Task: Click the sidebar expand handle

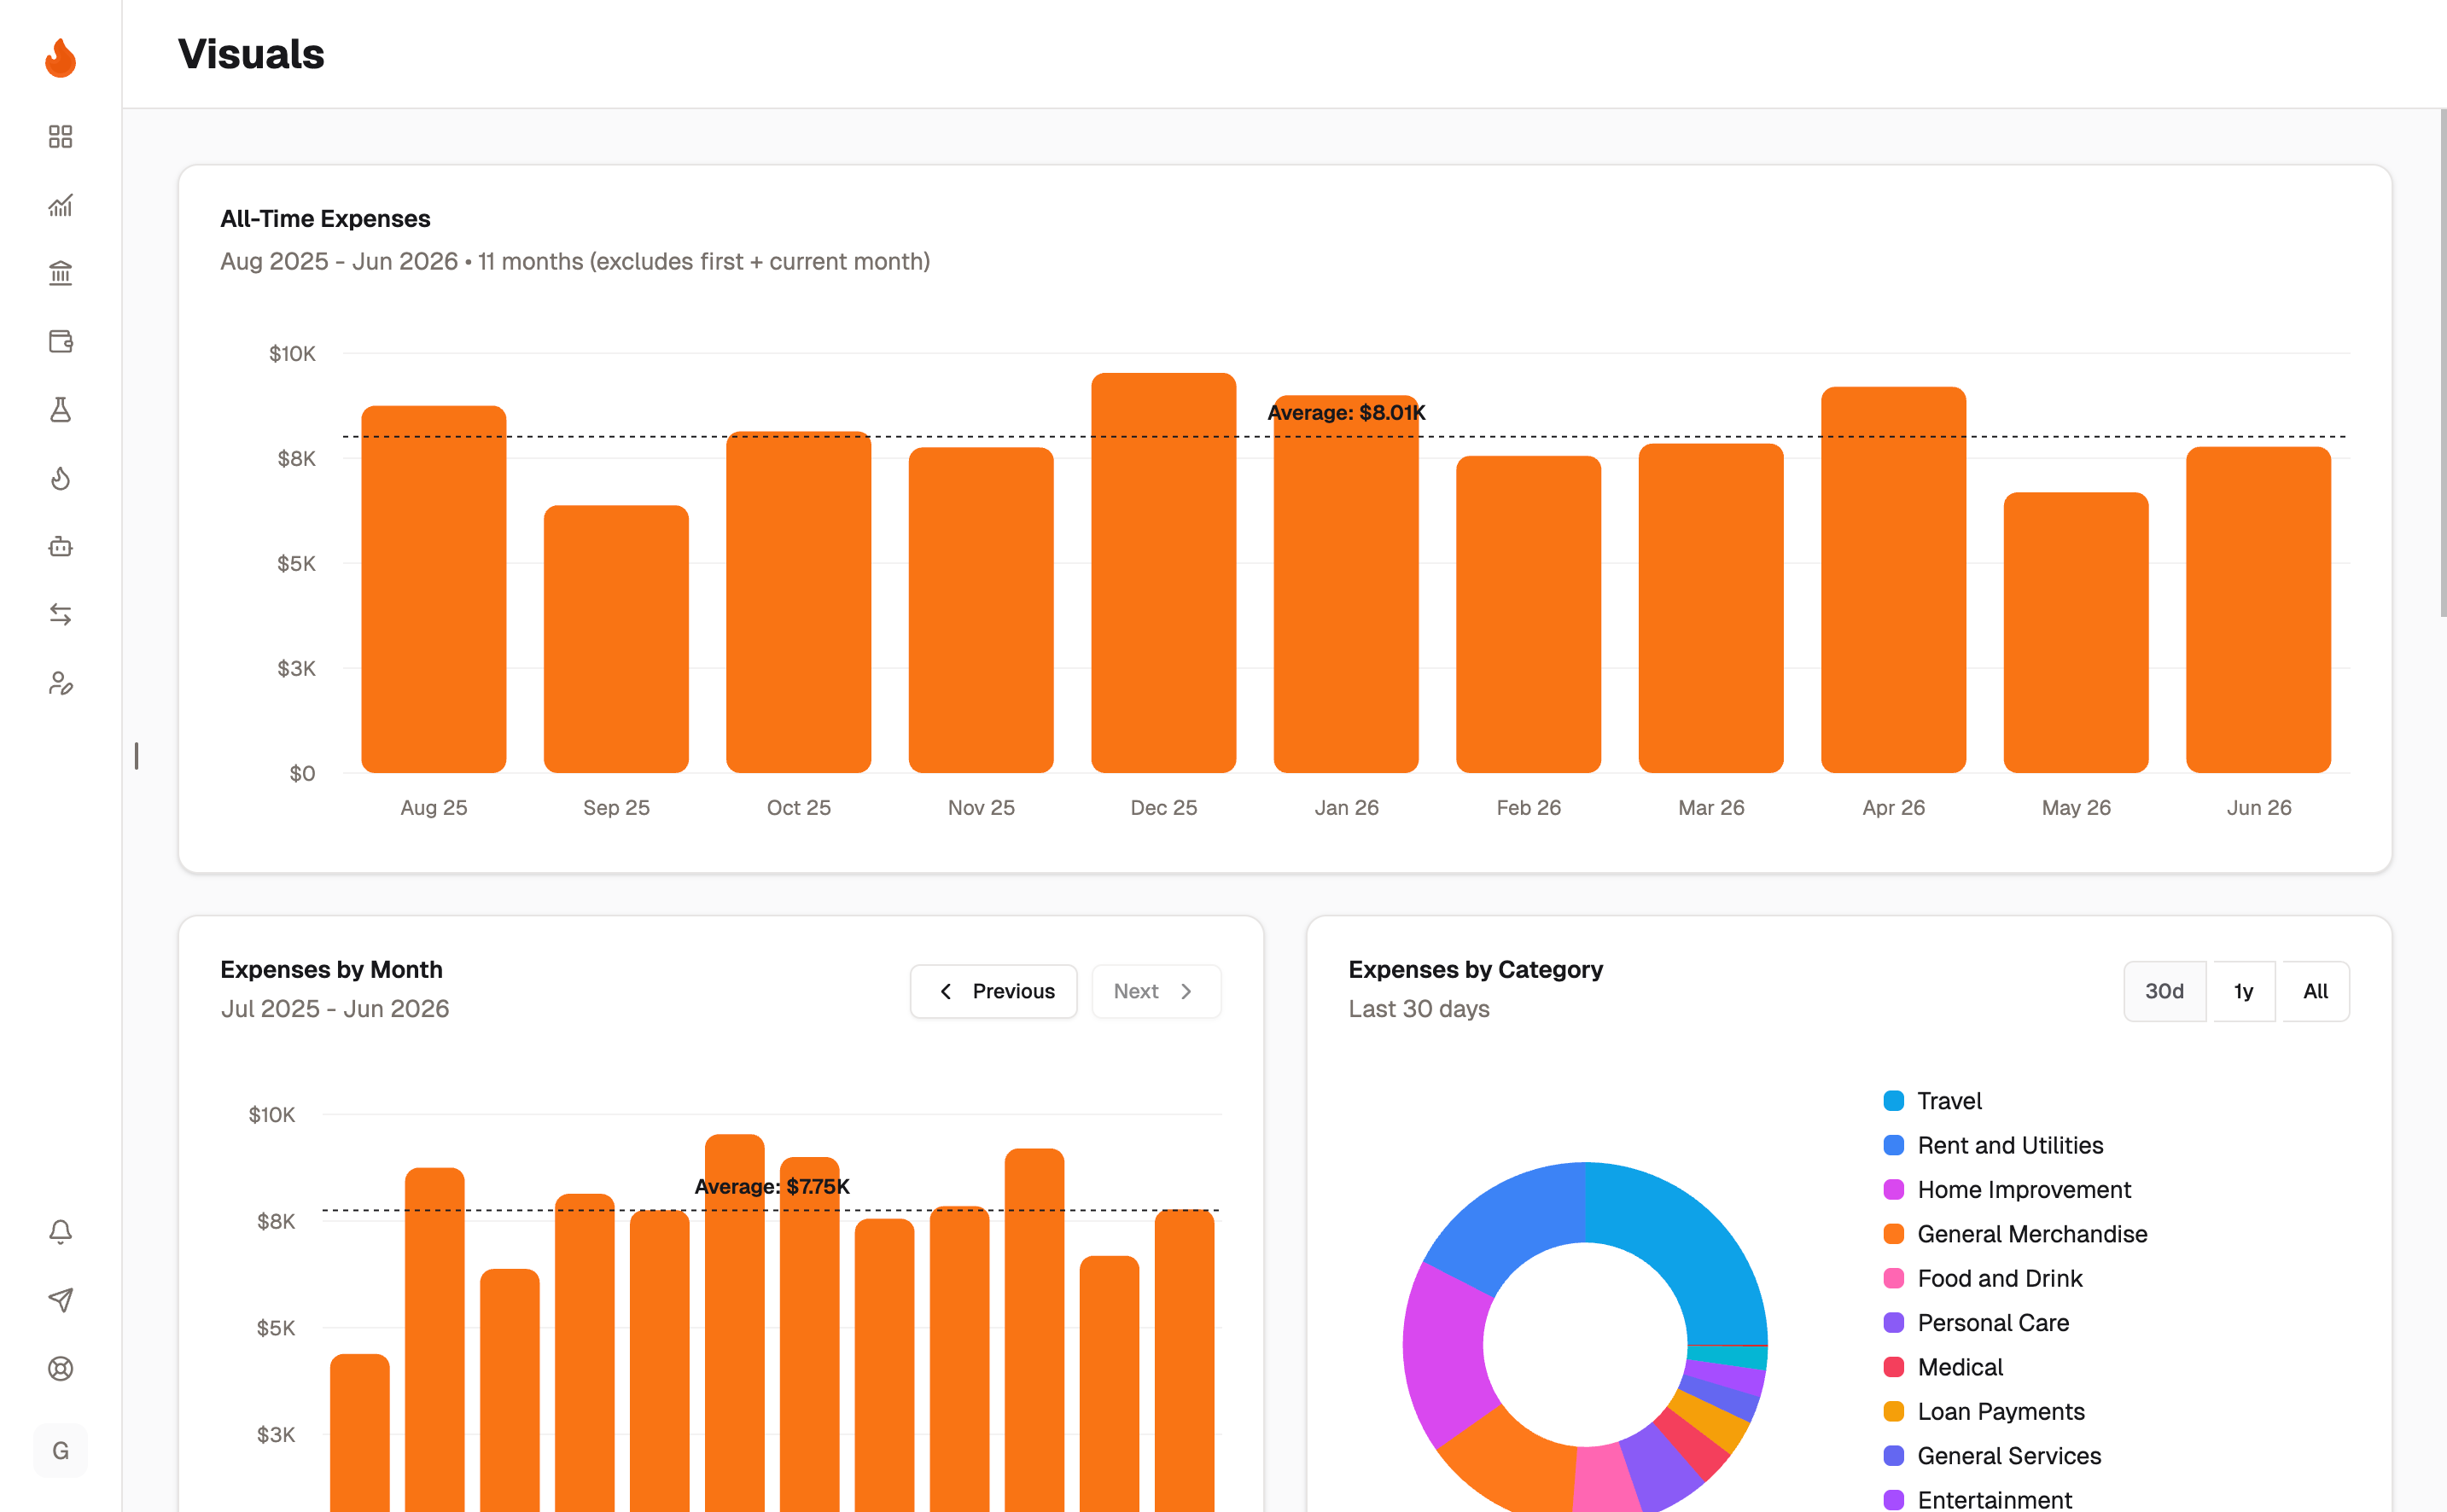Action: coord(136,756)
